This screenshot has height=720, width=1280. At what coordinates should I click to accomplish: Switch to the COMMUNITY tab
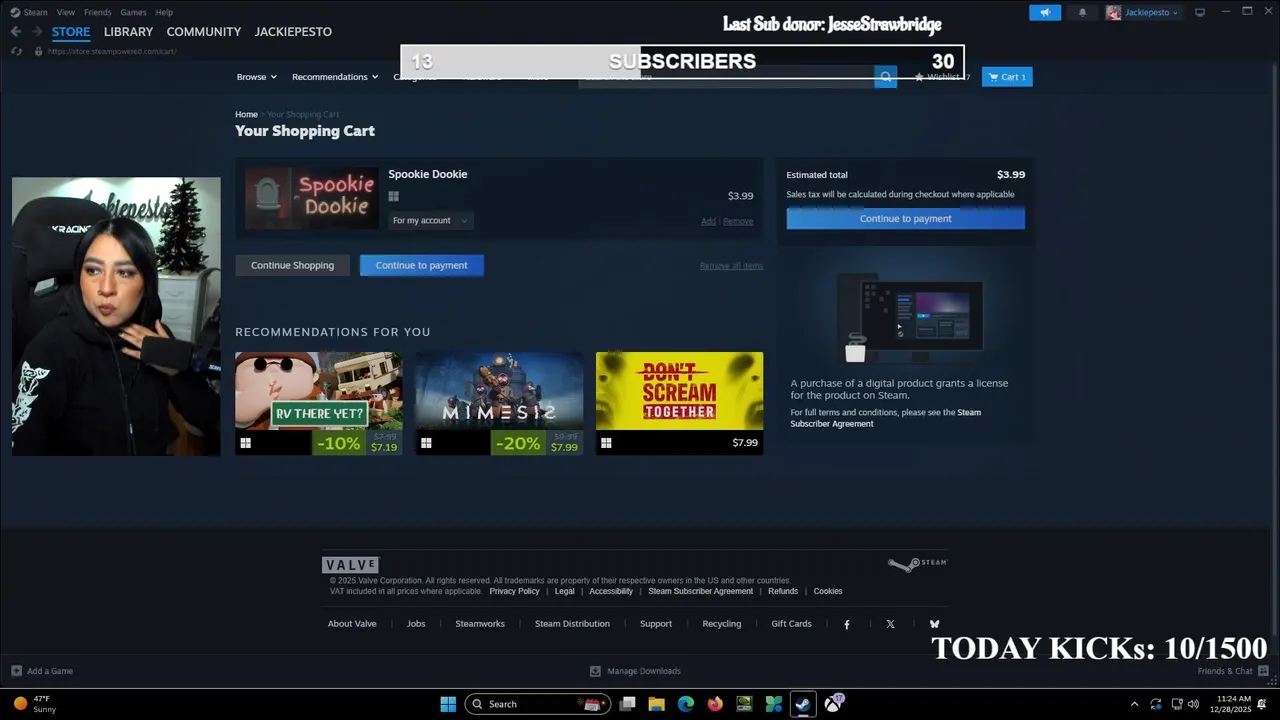point(204,32)
